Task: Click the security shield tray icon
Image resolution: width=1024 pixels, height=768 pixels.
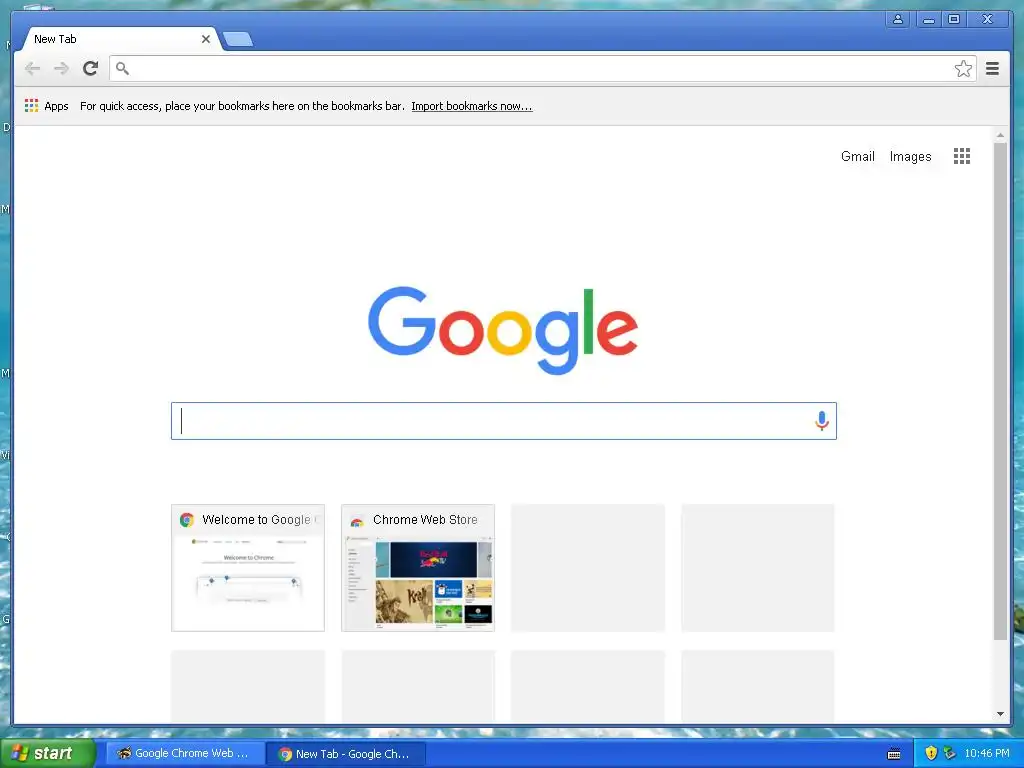Action: (x=931, y=753)
